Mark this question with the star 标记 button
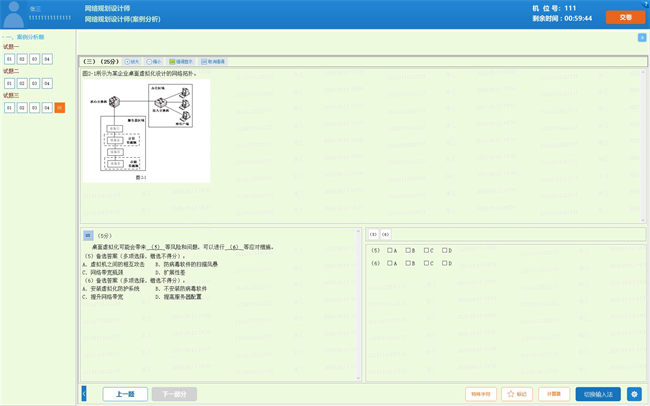 (x=517, y=394)
